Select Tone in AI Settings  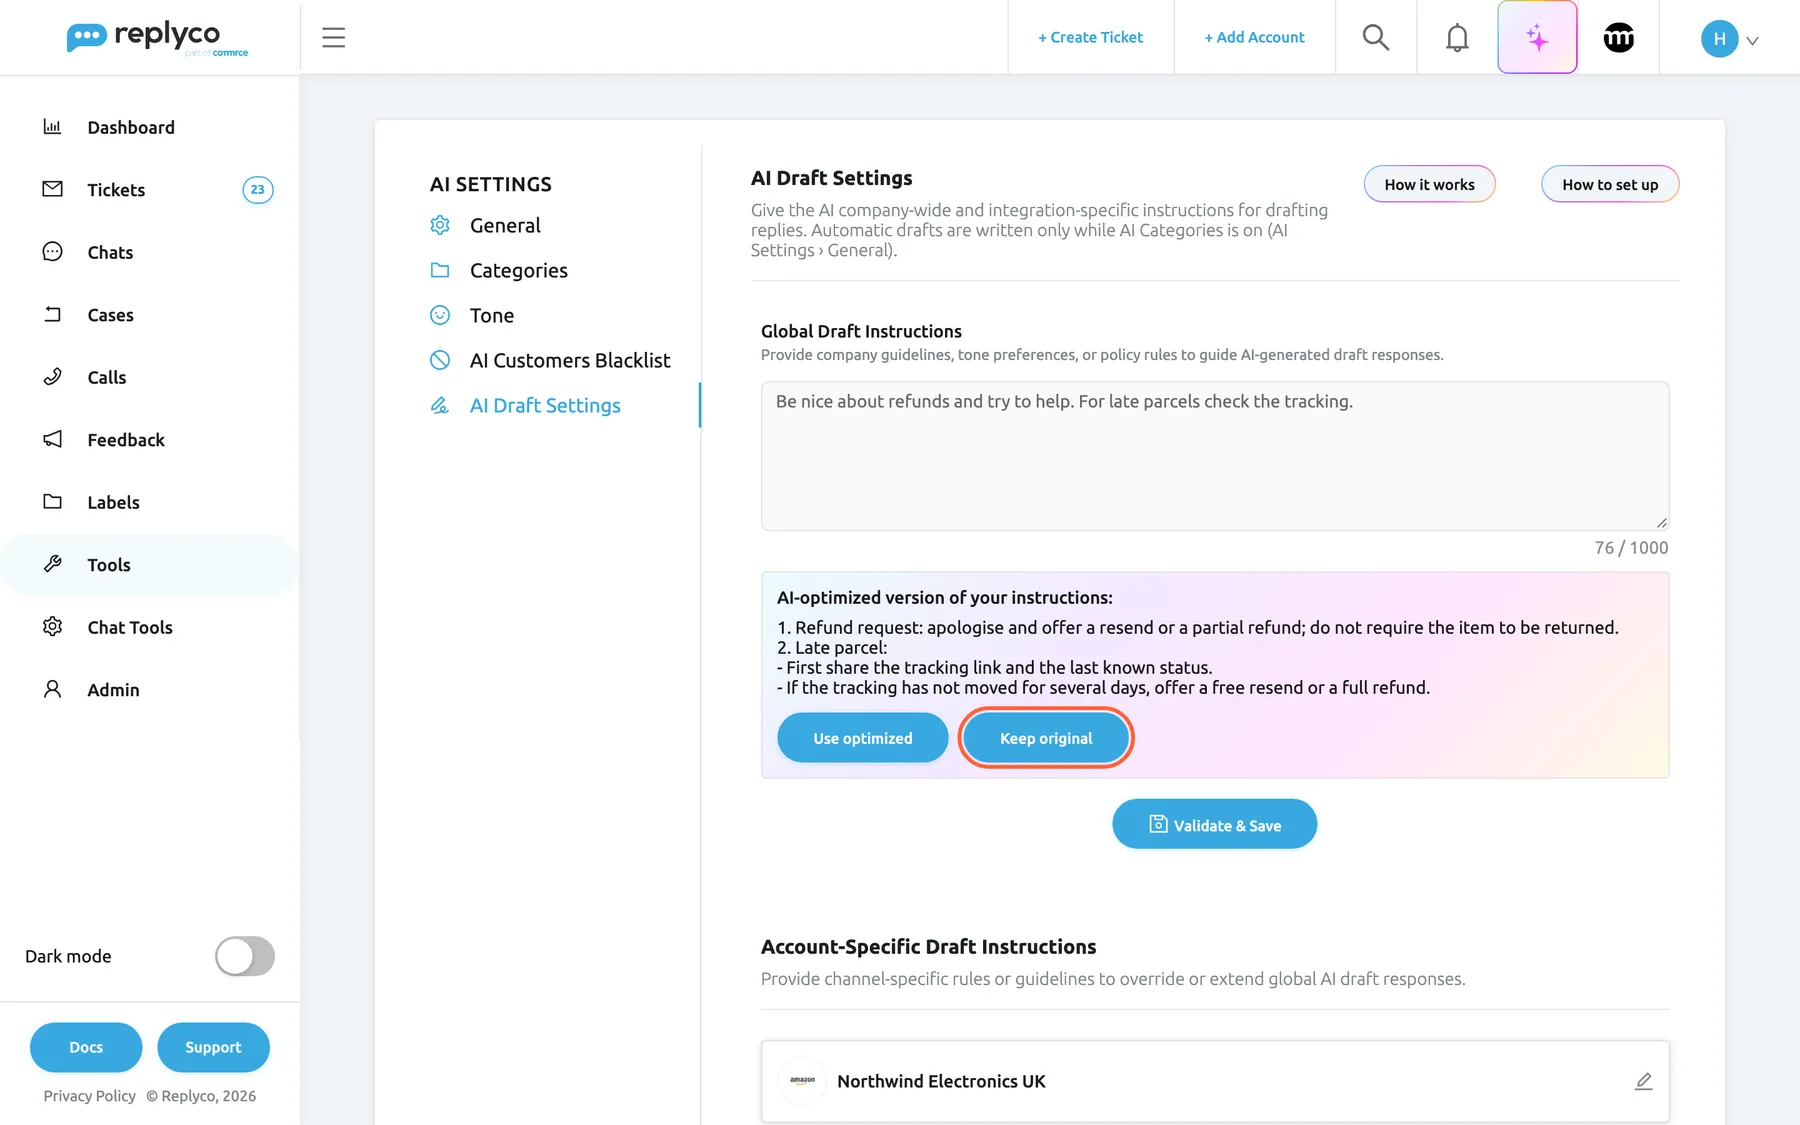click(491, 315)
